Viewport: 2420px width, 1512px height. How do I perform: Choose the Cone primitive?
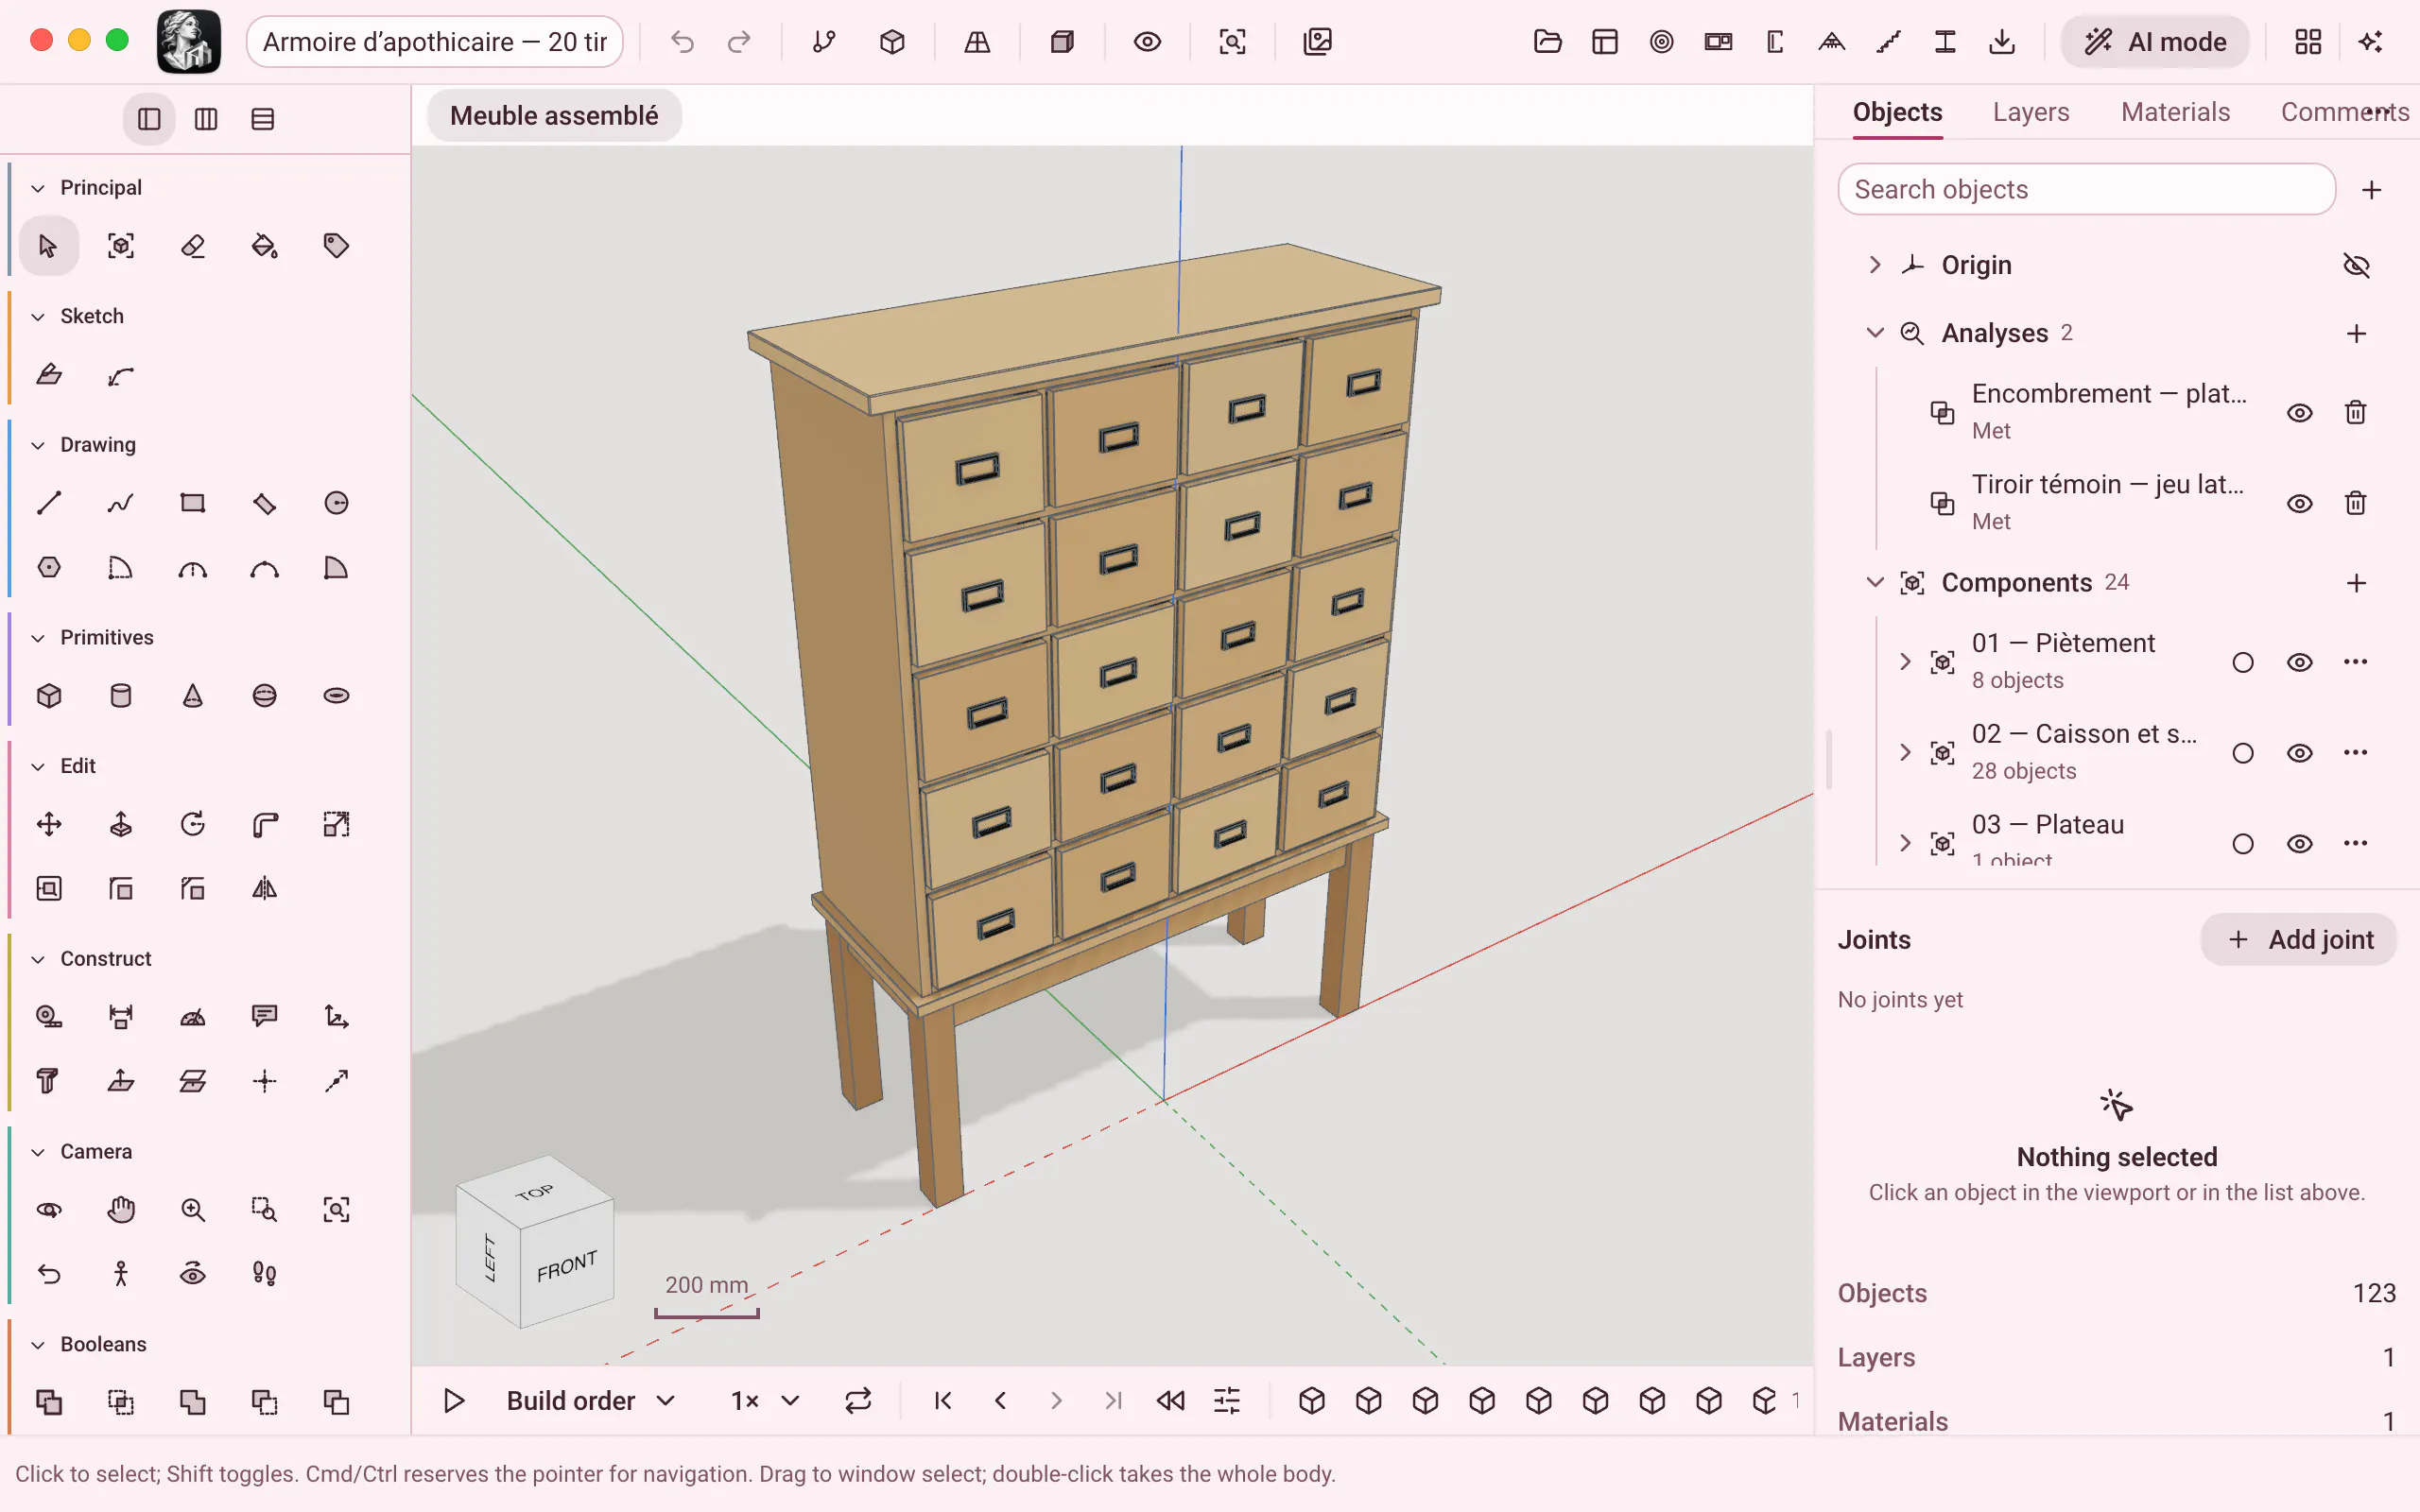click(192, 696)
